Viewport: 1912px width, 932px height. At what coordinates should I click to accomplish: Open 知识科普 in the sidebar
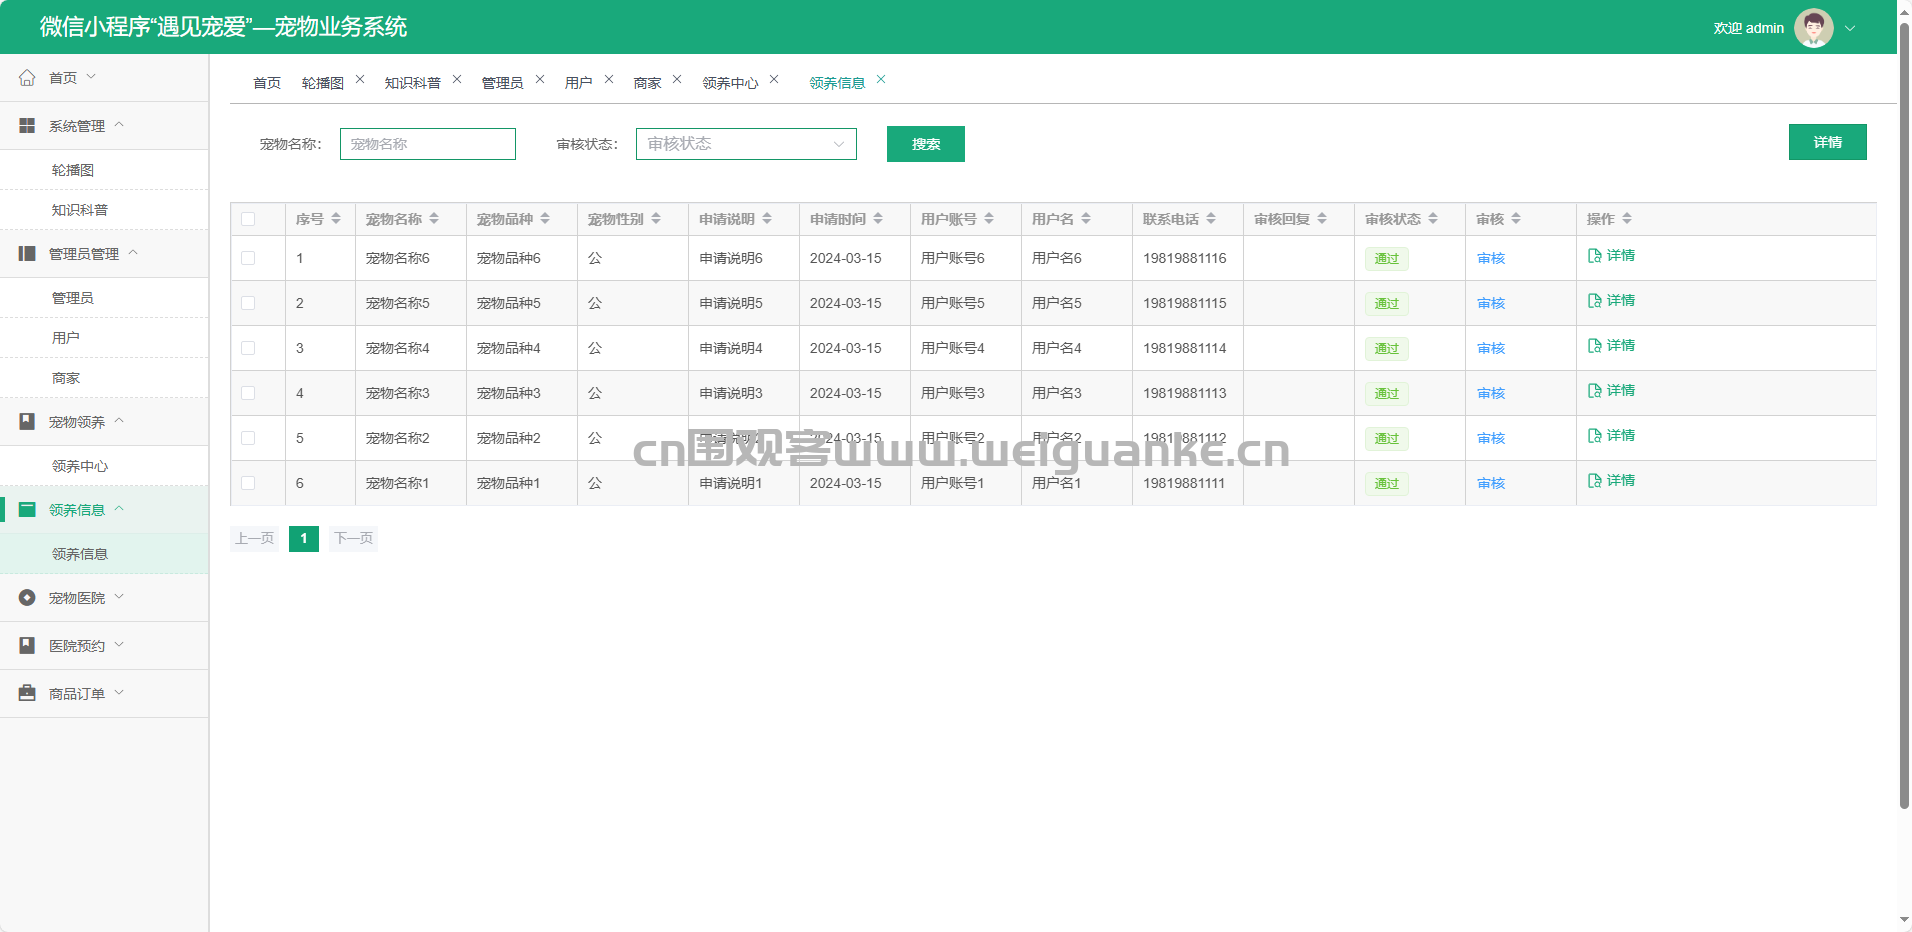80,210
